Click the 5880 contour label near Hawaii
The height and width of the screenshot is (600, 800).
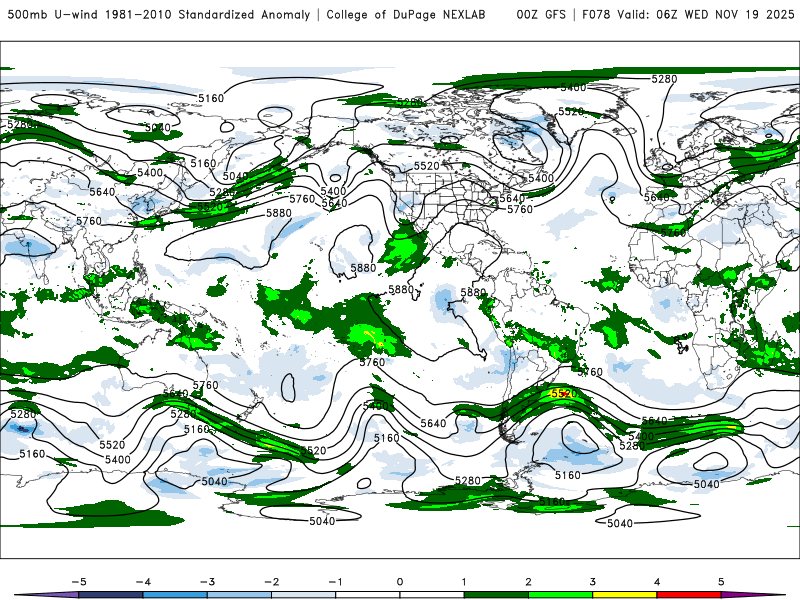(363, 268)
